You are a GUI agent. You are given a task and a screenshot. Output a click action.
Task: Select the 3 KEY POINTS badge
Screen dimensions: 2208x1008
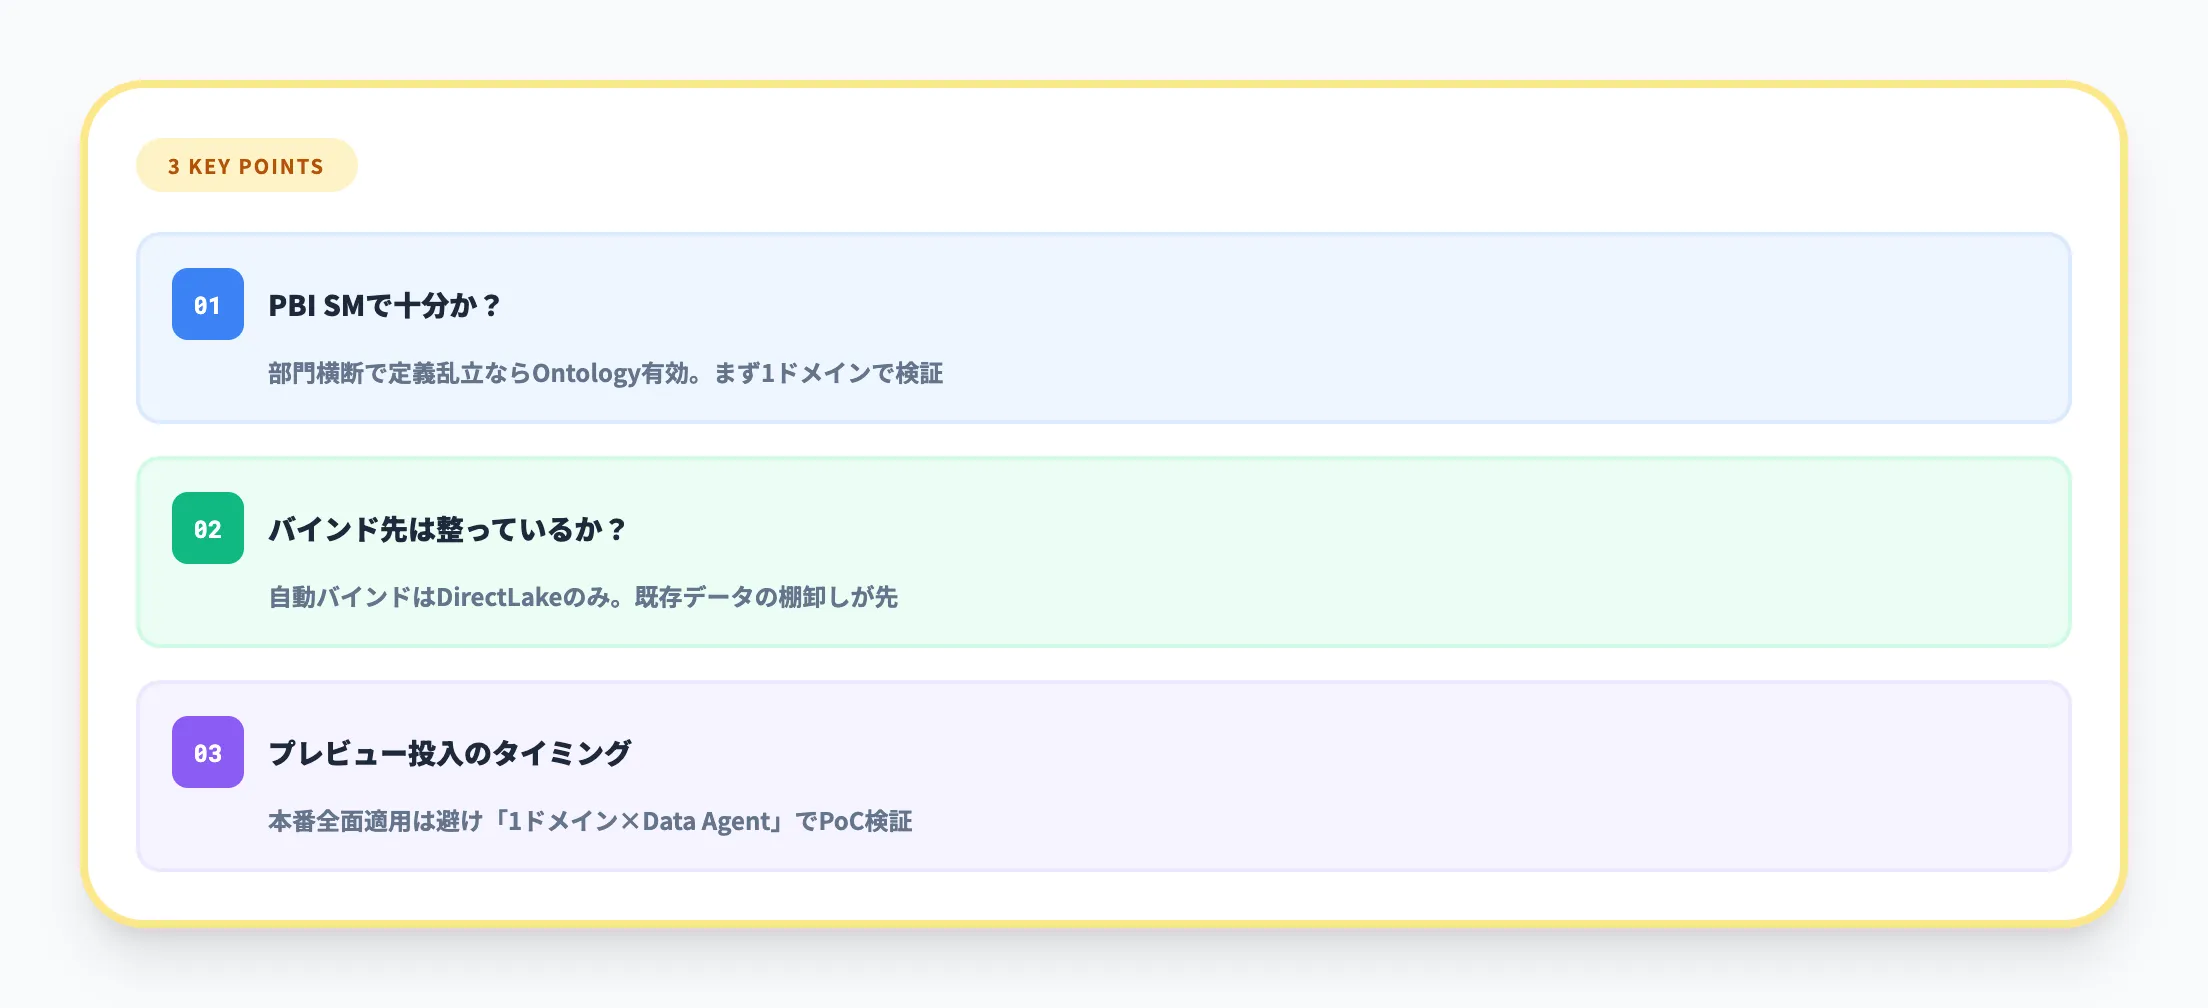(x=246, y=165)
